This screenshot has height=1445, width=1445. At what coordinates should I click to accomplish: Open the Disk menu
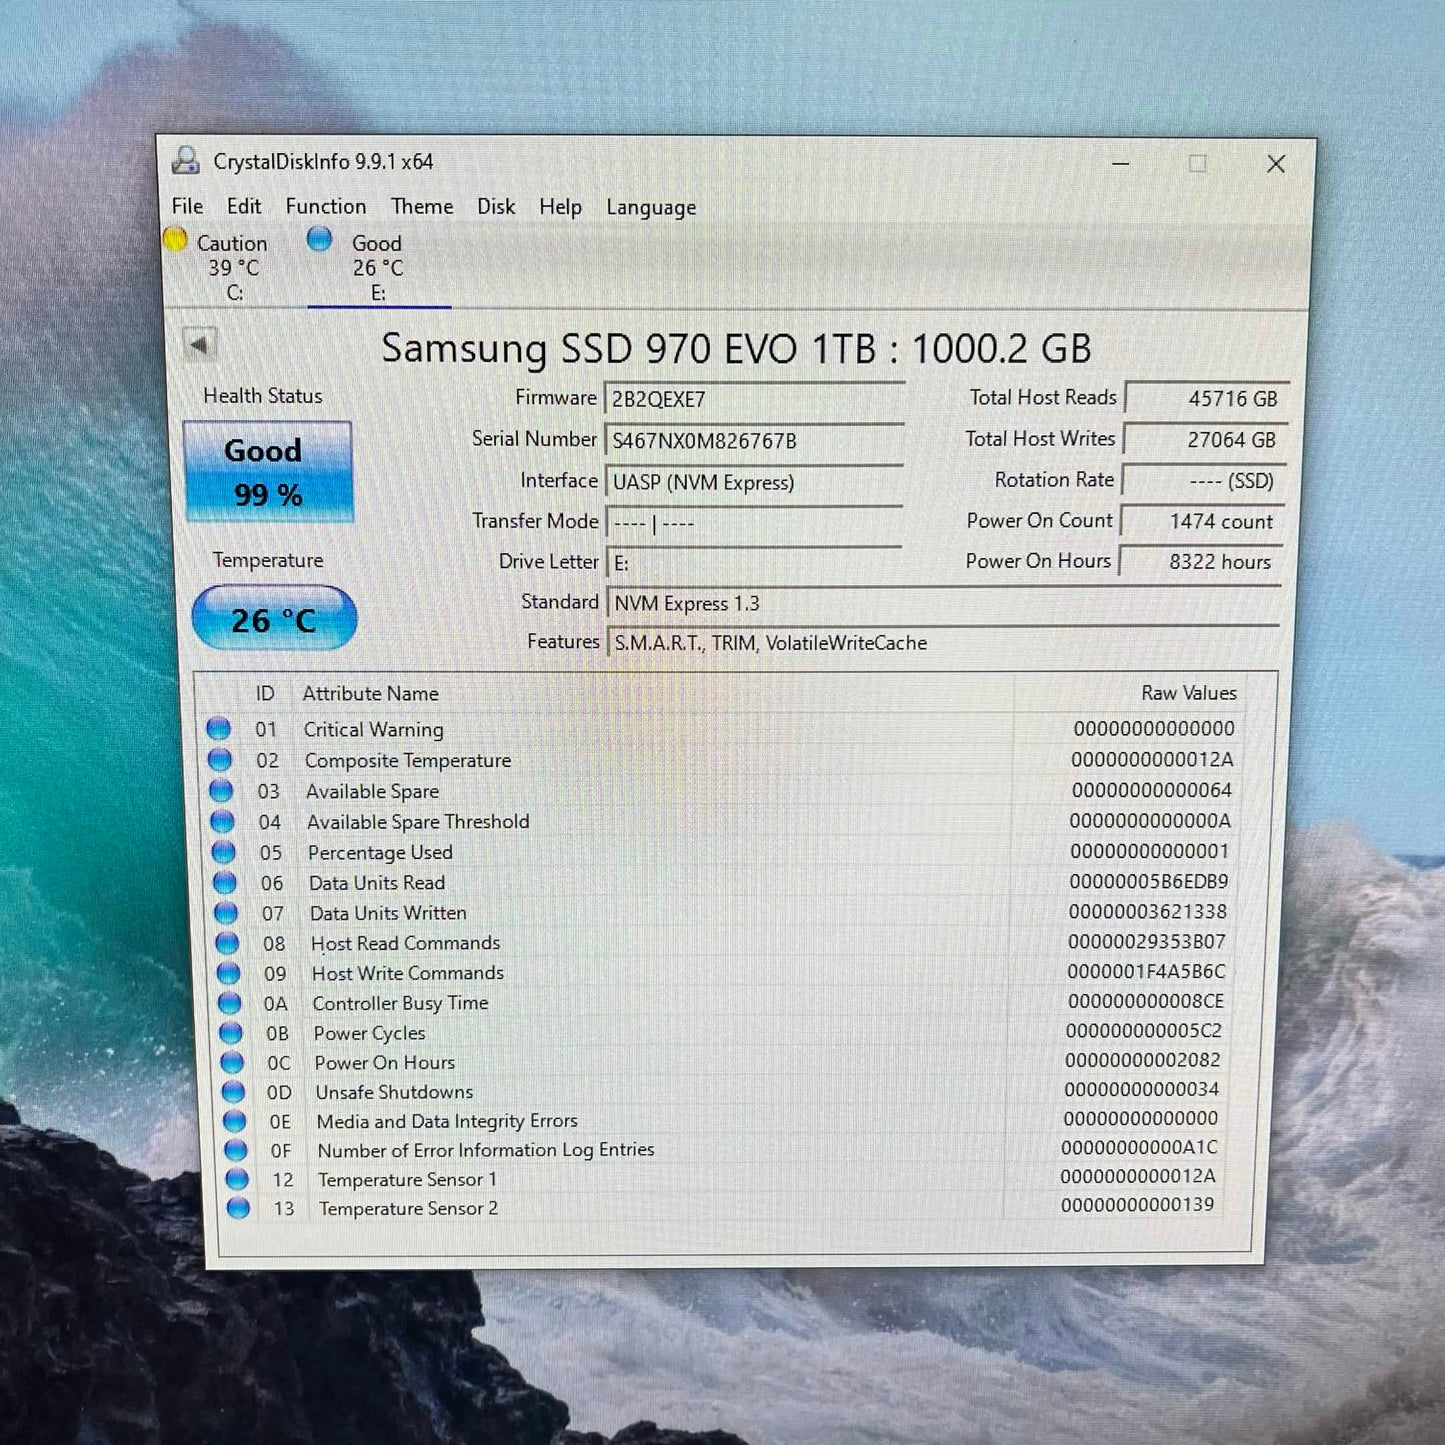click(x=496, y=206)
